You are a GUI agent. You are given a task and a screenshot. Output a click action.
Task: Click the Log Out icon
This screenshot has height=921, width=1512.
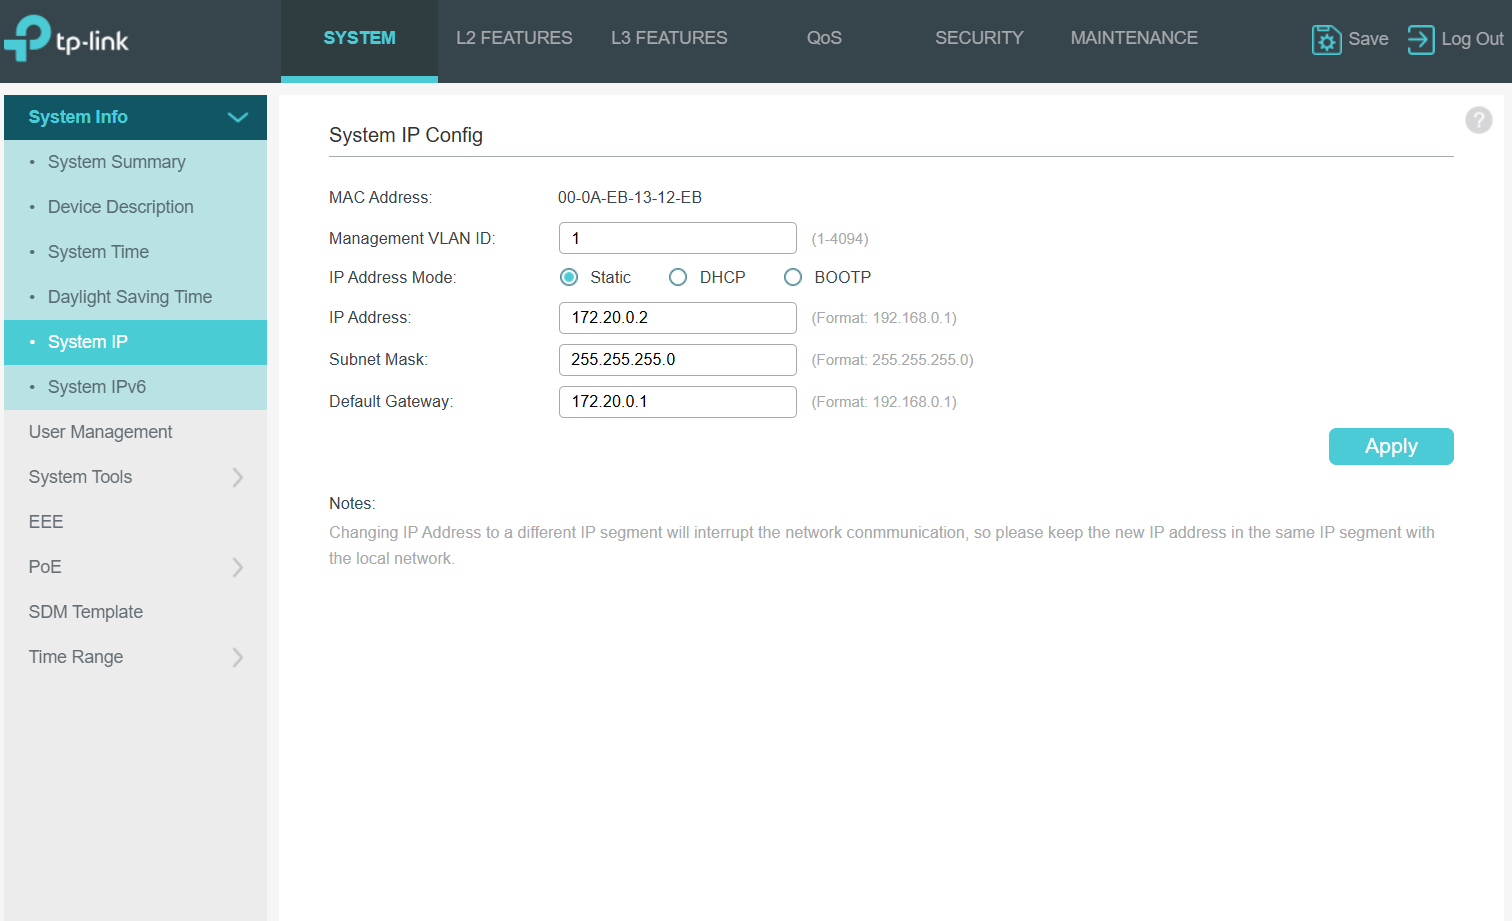(1420, 39)
